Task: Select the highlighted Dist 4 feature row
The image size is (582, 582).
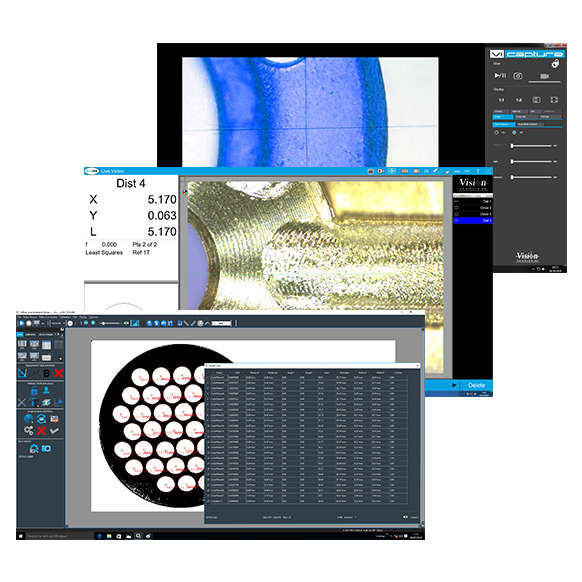Action: point(473,220)
